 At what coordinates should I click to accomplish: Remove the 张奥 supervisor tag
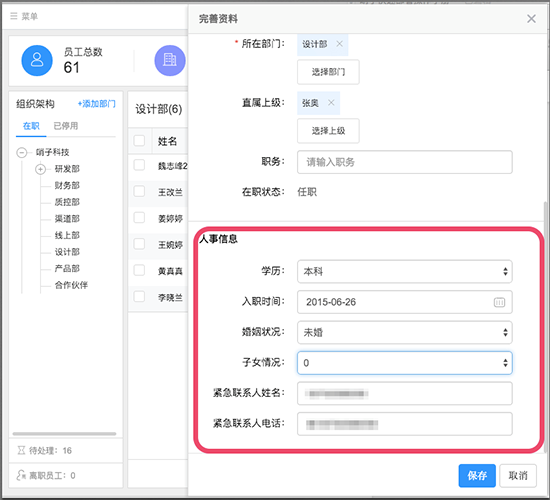pyautogui.click(x=331, y=103)
